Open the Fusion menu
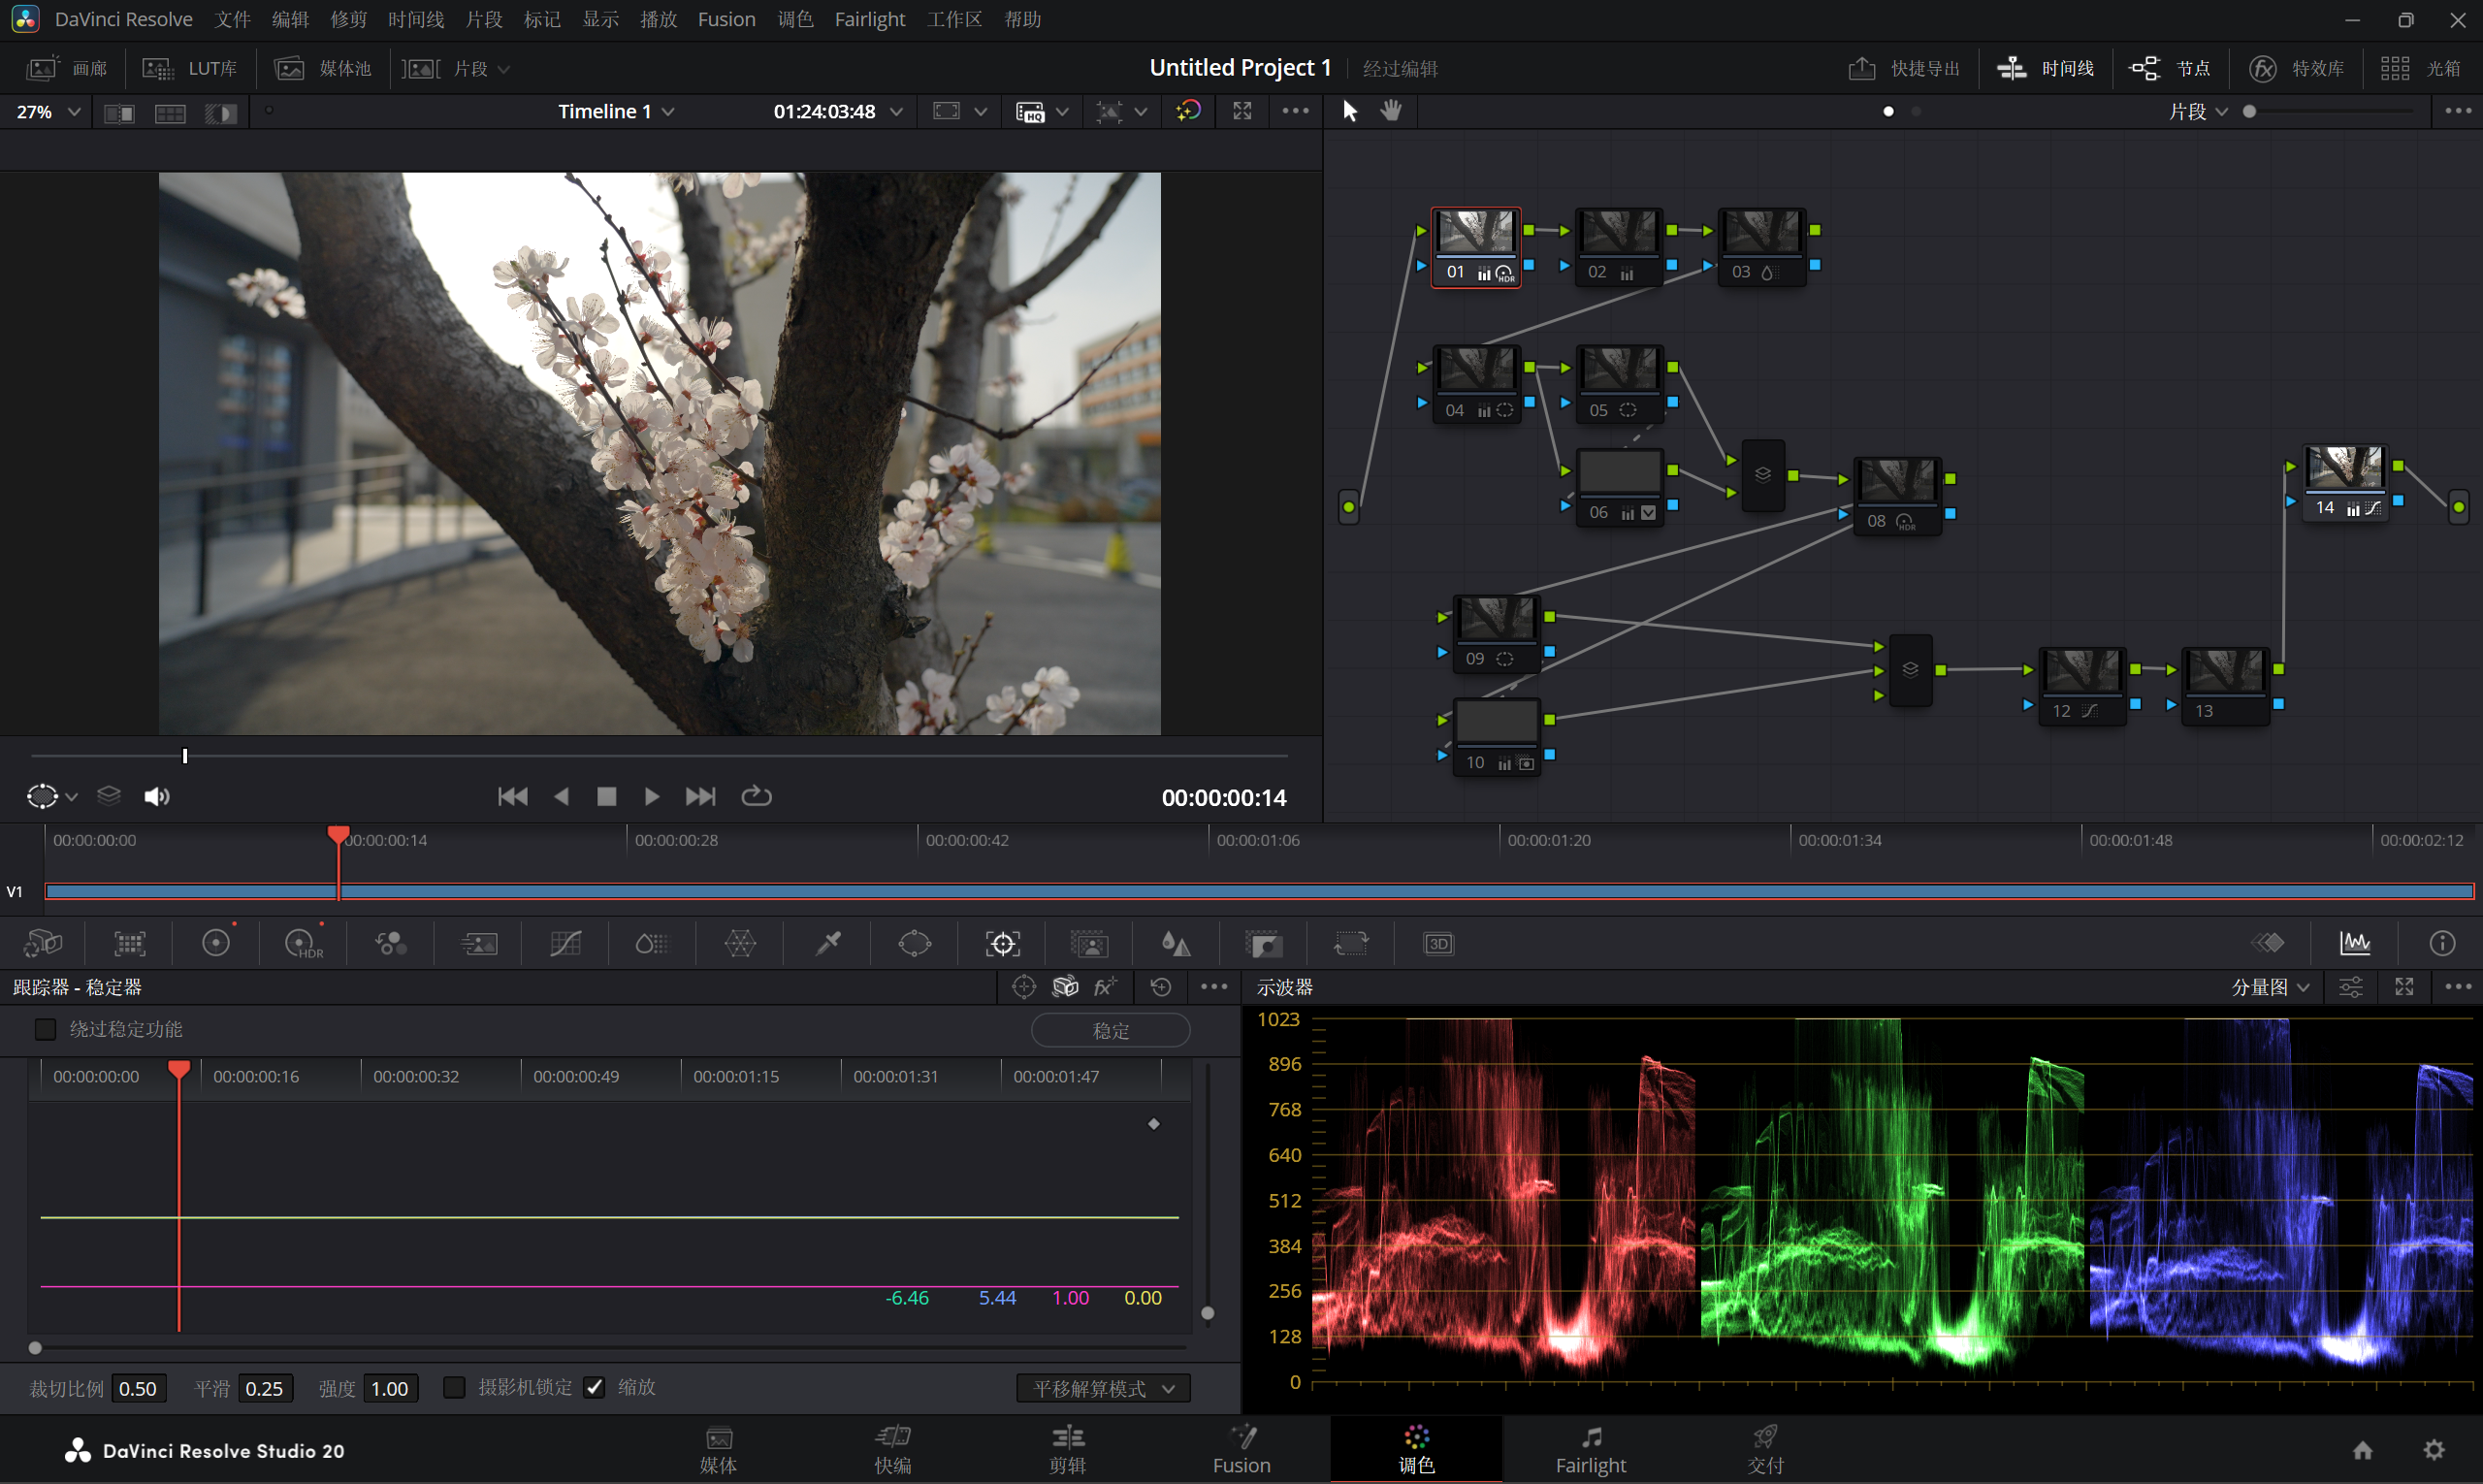Viewport: 2483px width, 1484px height. 726,19
